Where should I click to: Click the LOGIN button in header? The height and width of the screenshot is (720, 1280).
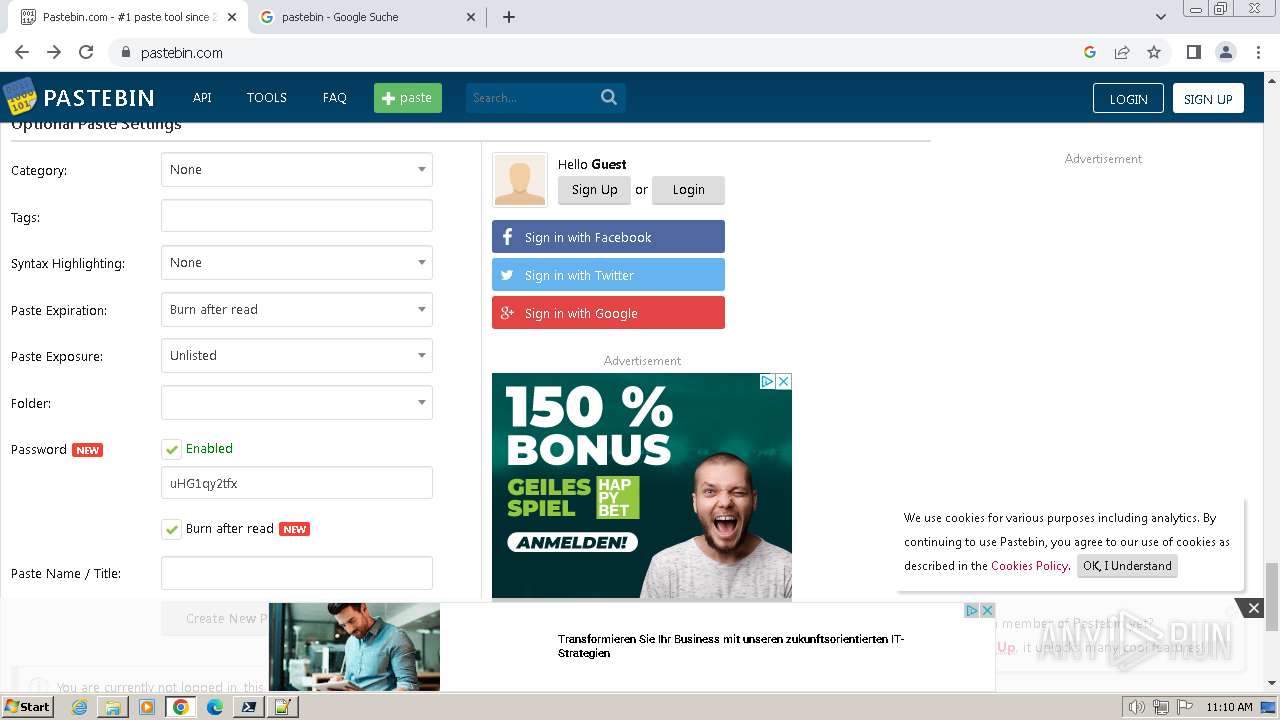point(1128,98)
